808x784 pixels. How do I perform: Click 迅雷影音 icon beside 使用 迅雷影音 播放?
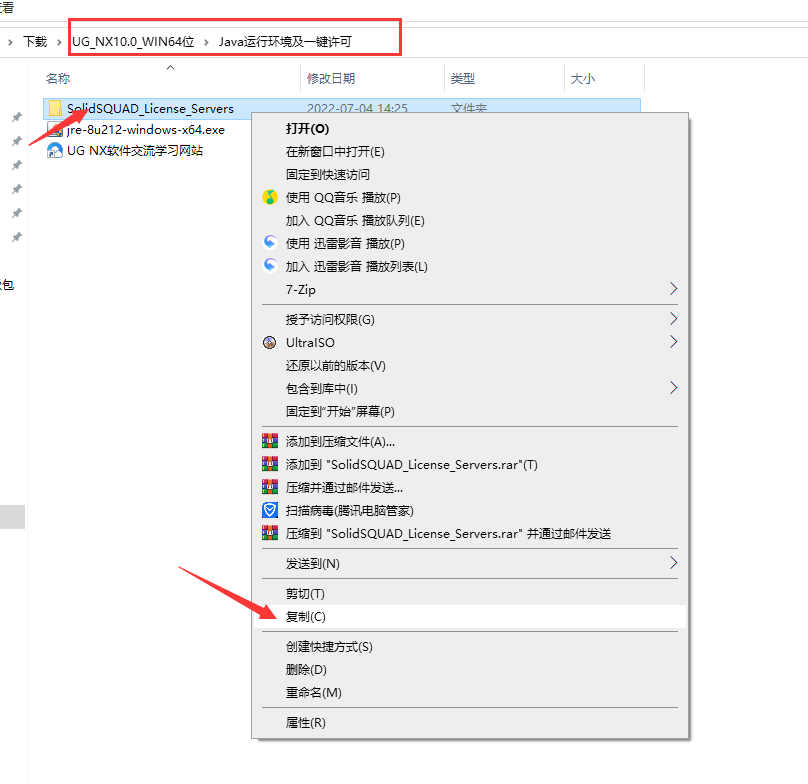click(x=270, y=243)
